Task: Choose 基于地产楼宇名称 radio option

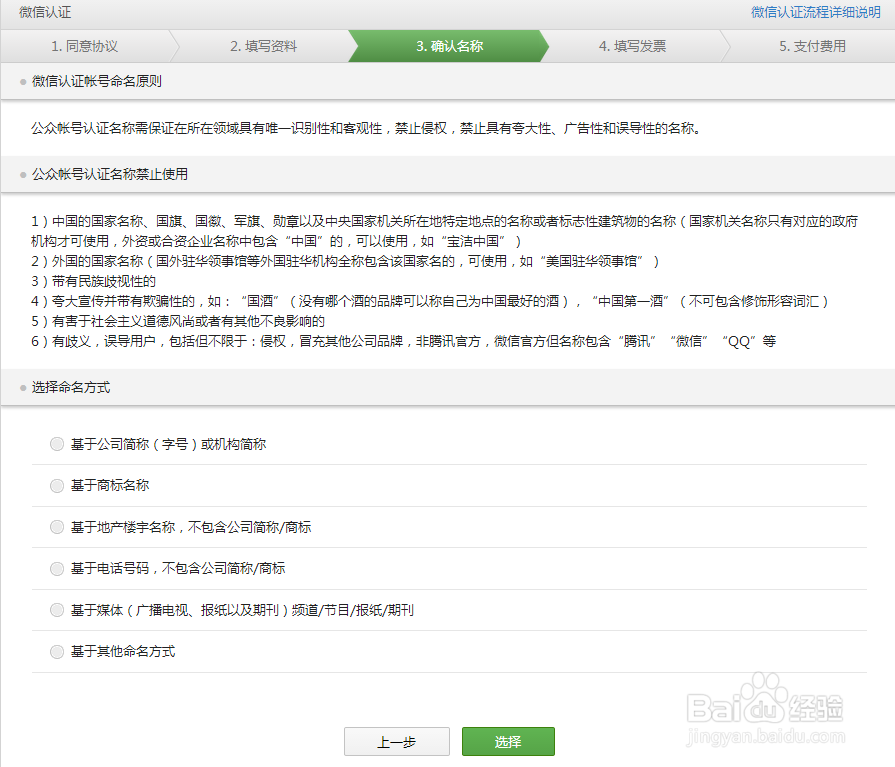Action: [57, 527]
